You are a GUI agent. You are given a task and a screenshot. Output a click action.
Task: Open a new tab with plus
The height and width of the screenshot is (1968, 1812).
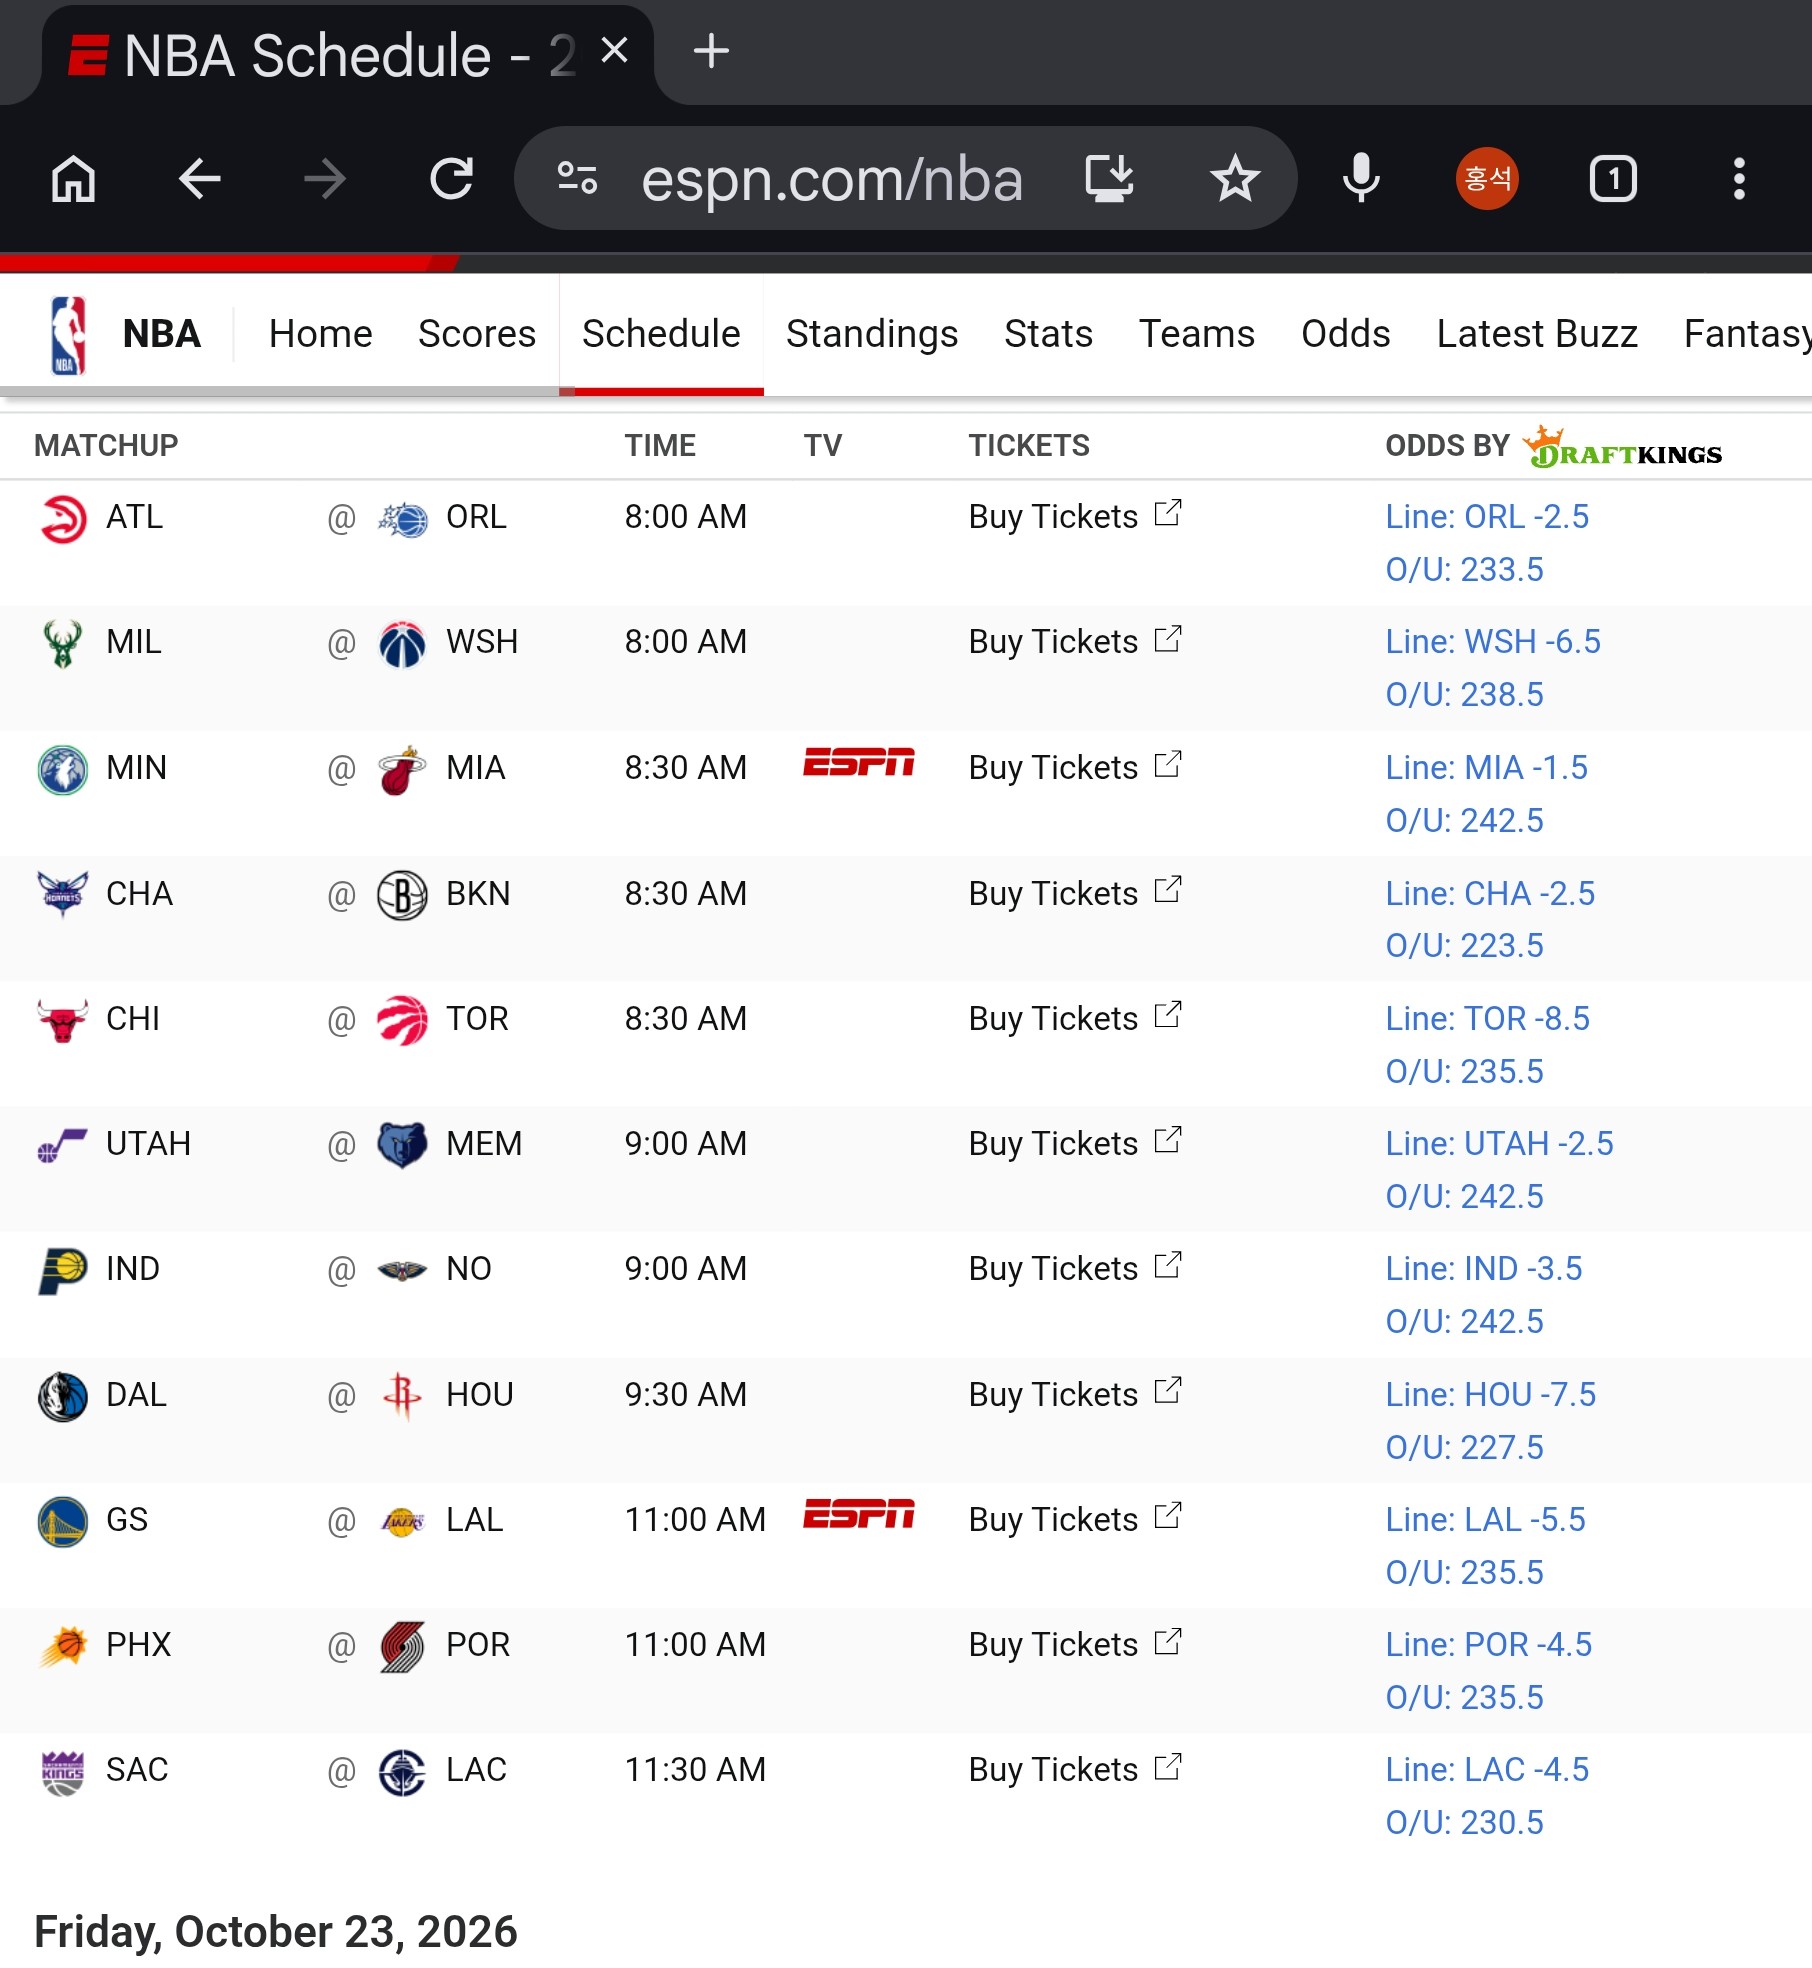[711, 50]
